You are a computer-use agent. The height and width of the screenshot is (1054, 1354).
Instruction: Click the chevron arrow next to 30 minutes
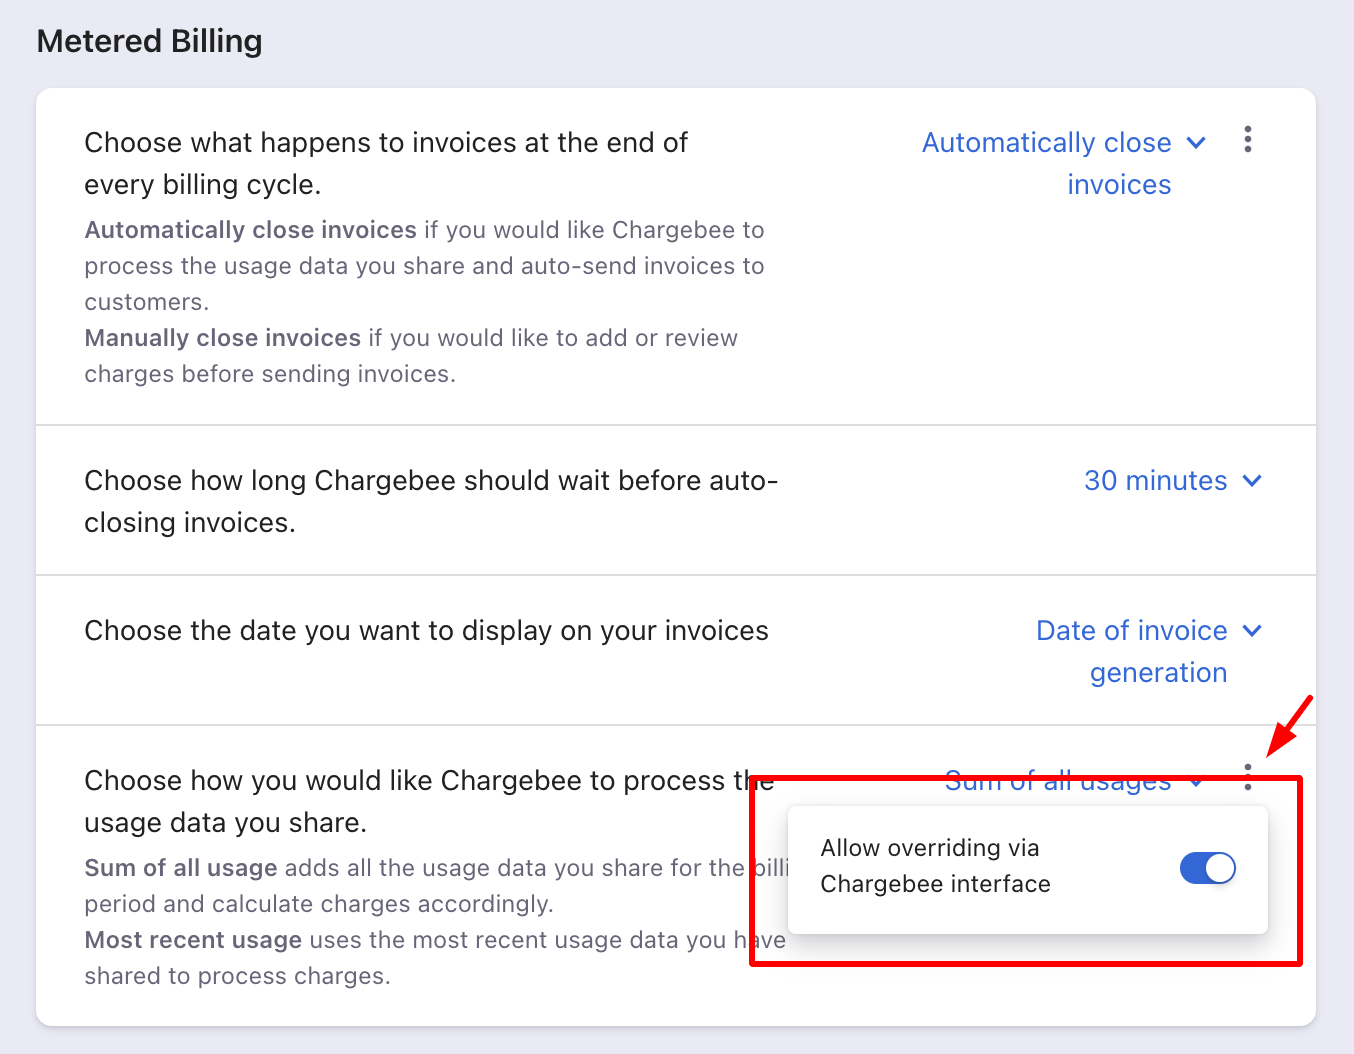click(1252, 481)
